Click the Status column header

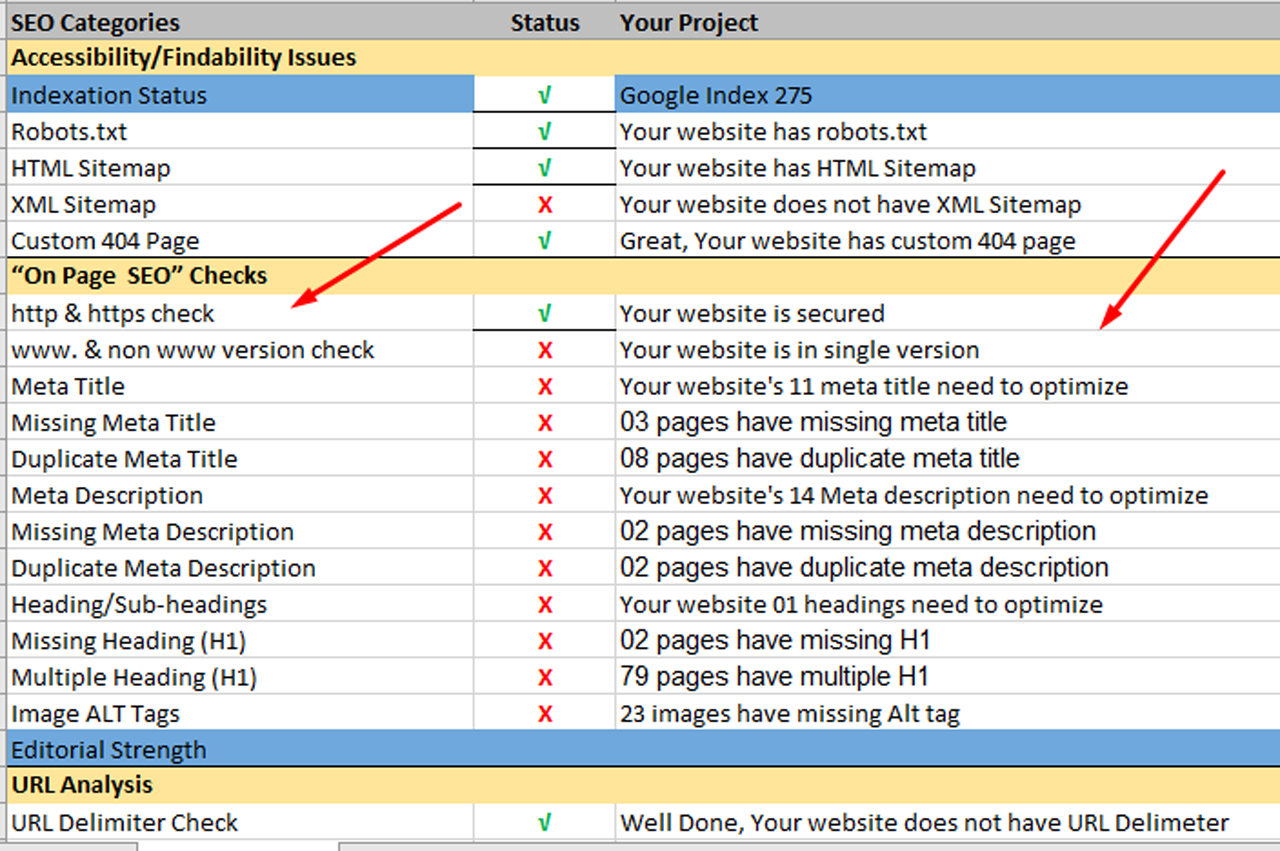(545, 22)
